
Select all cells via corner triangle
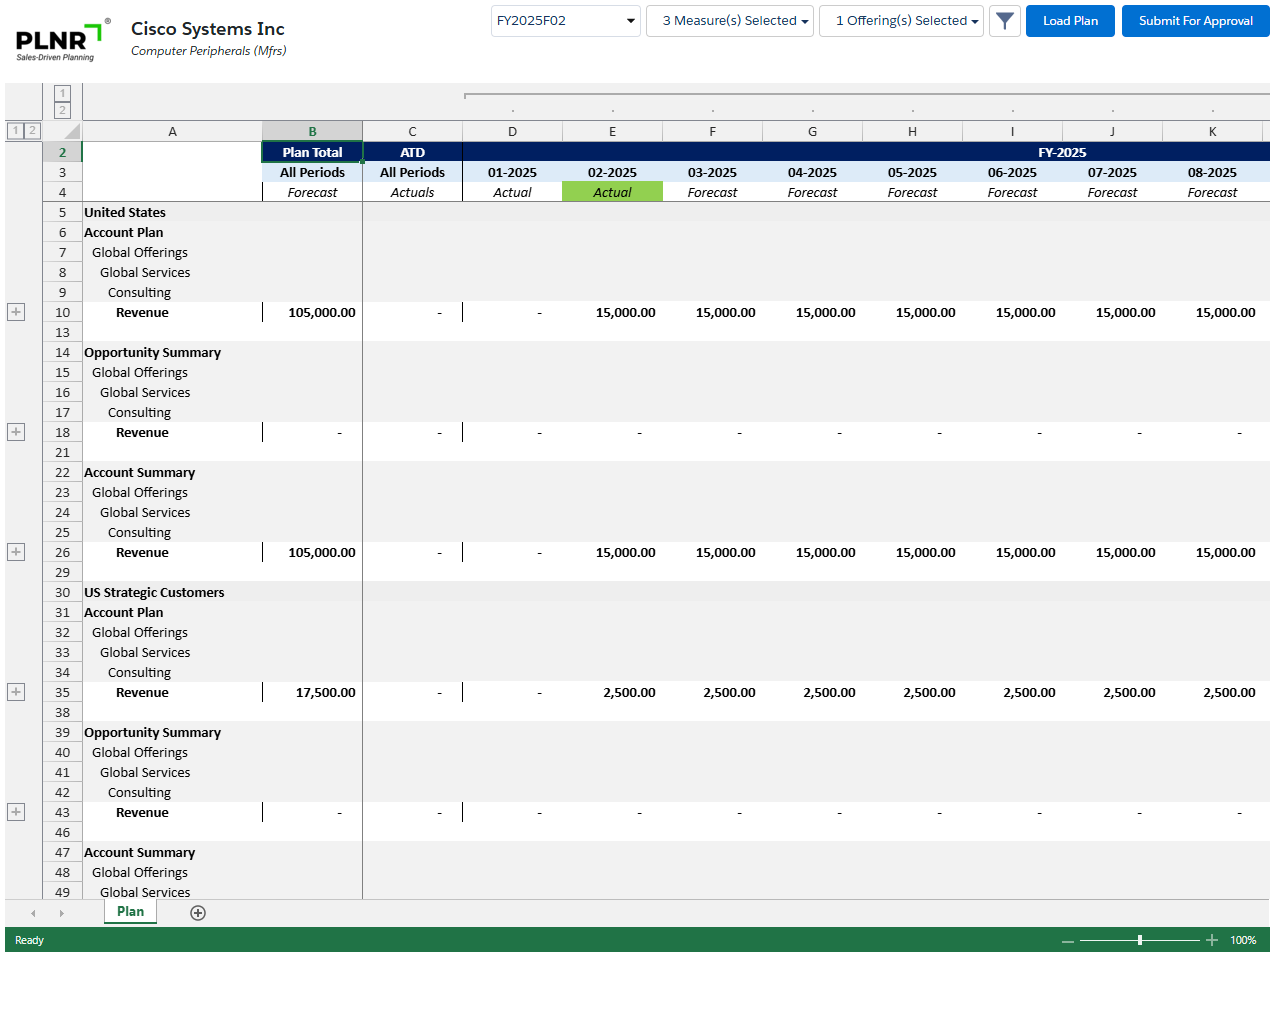[72, 132]
